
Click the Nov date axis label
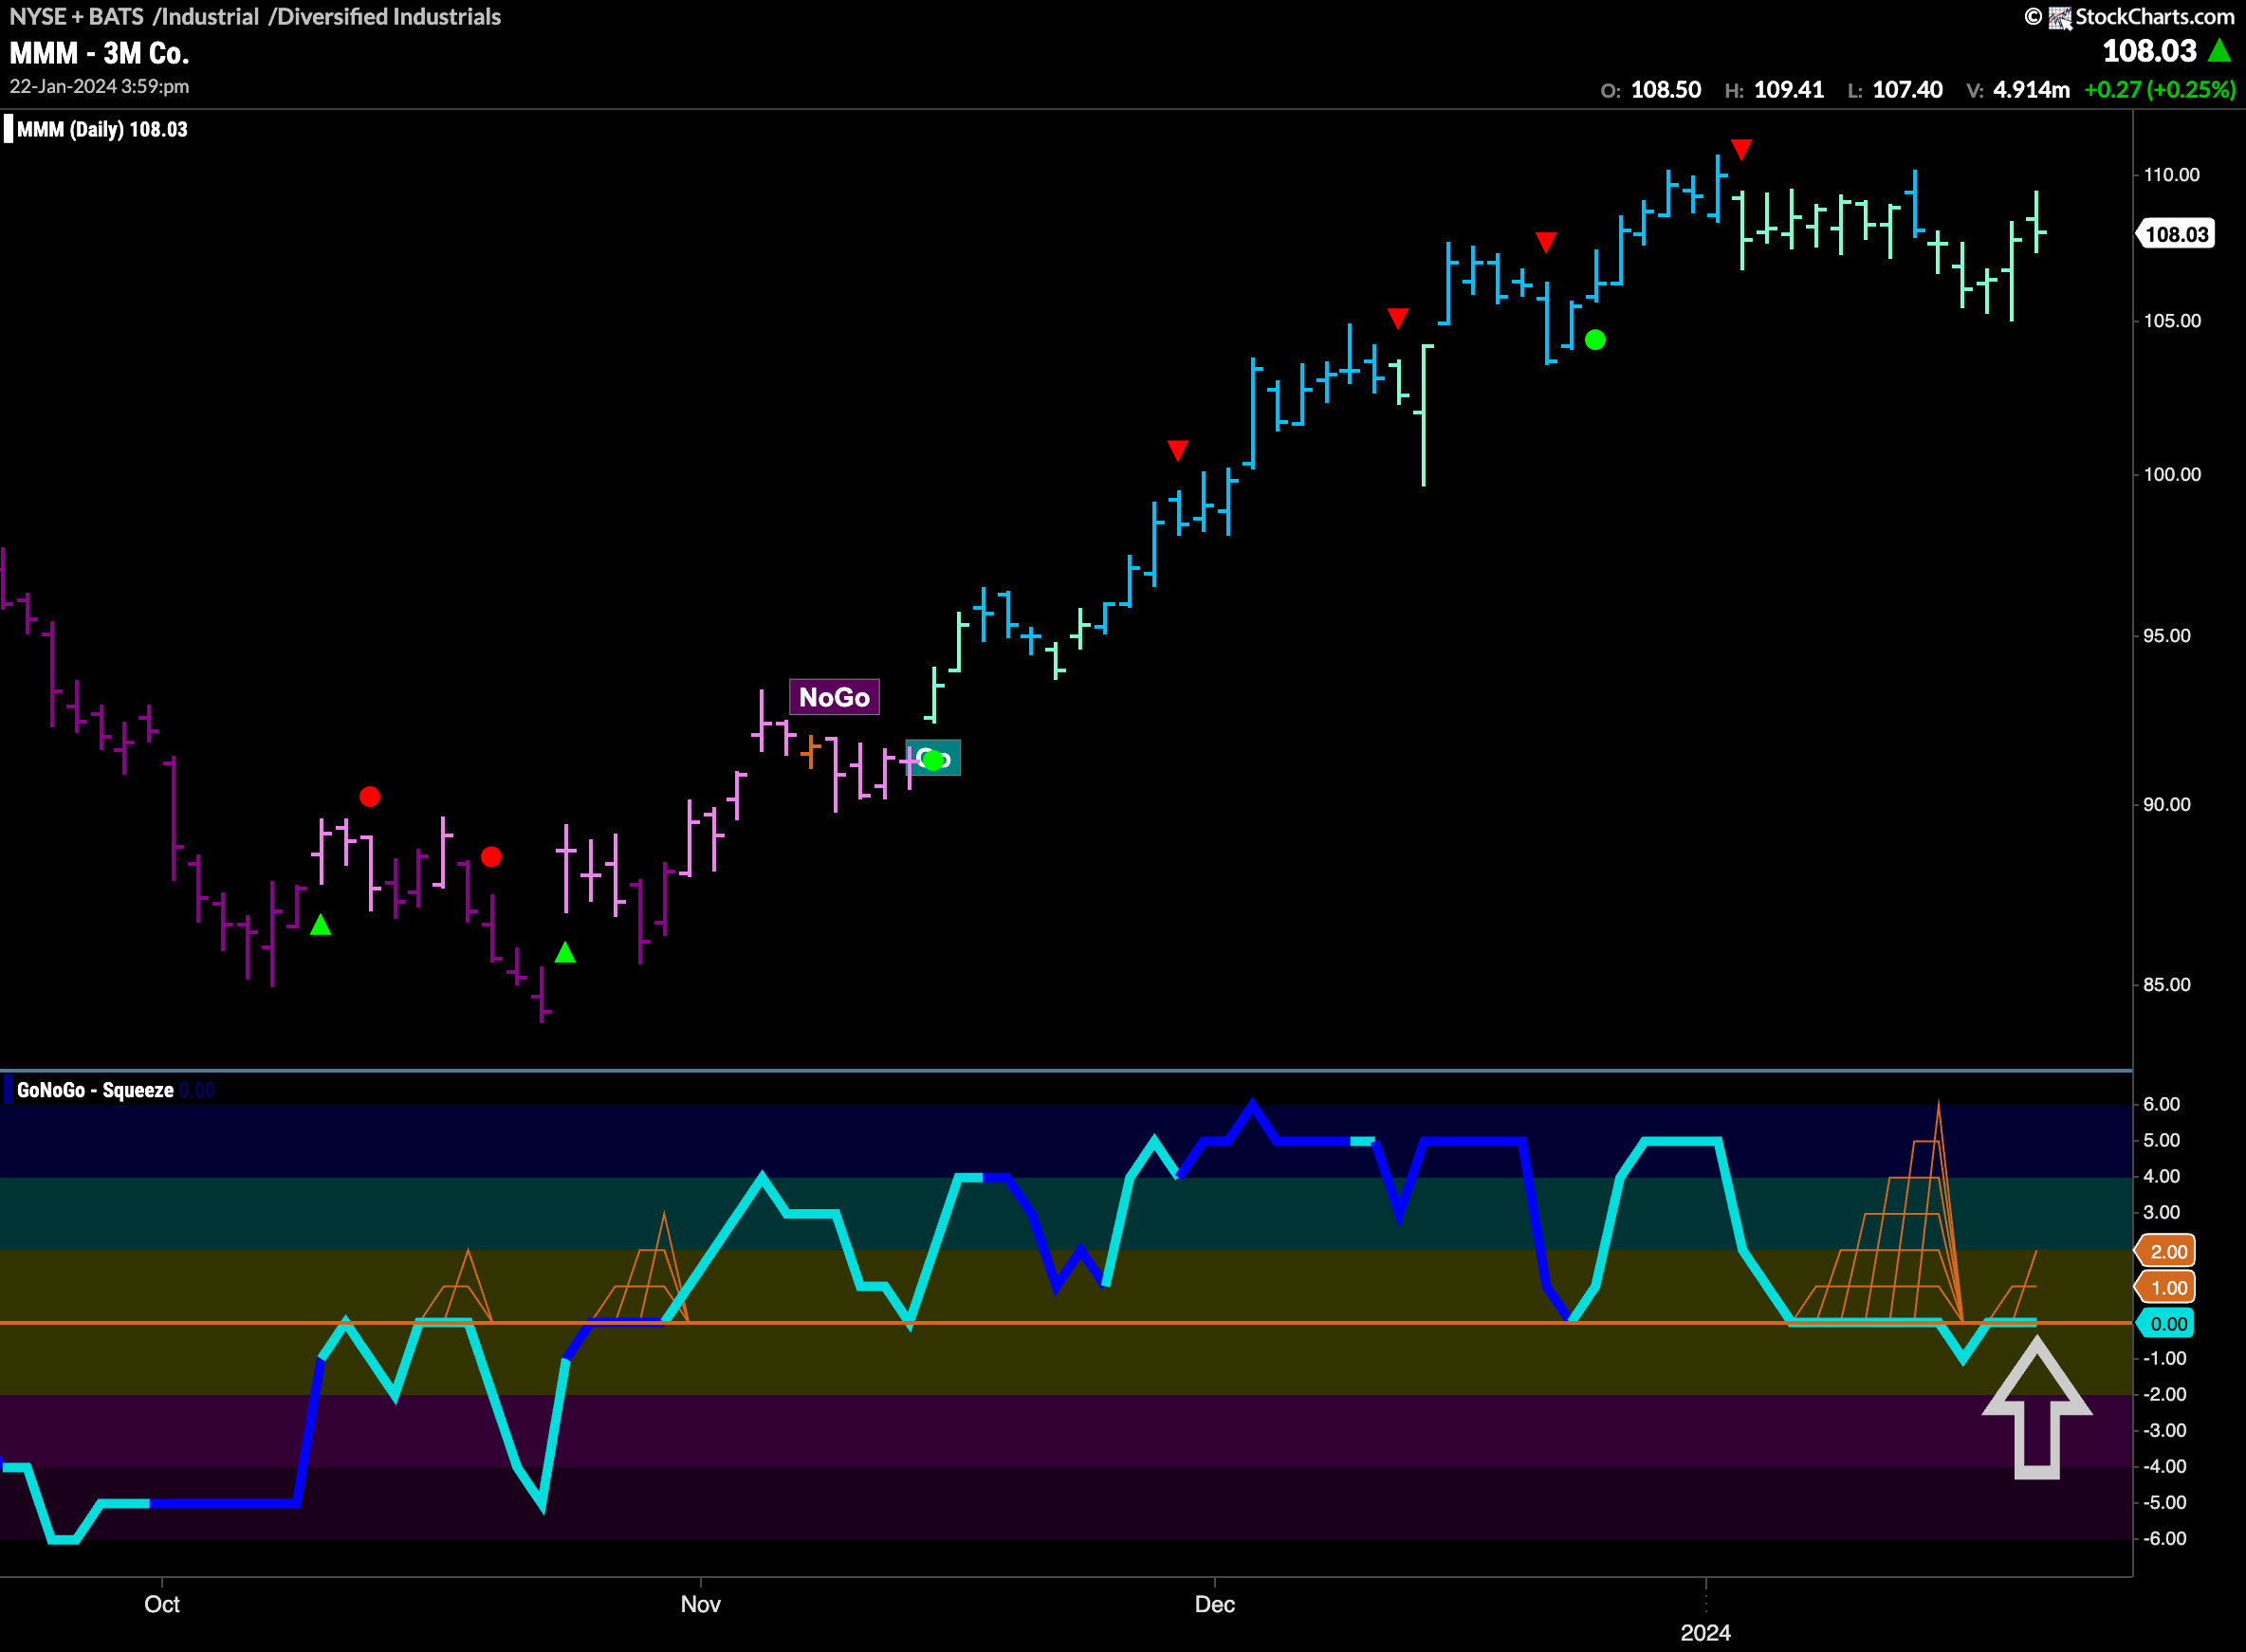(x=700, y=1604)
